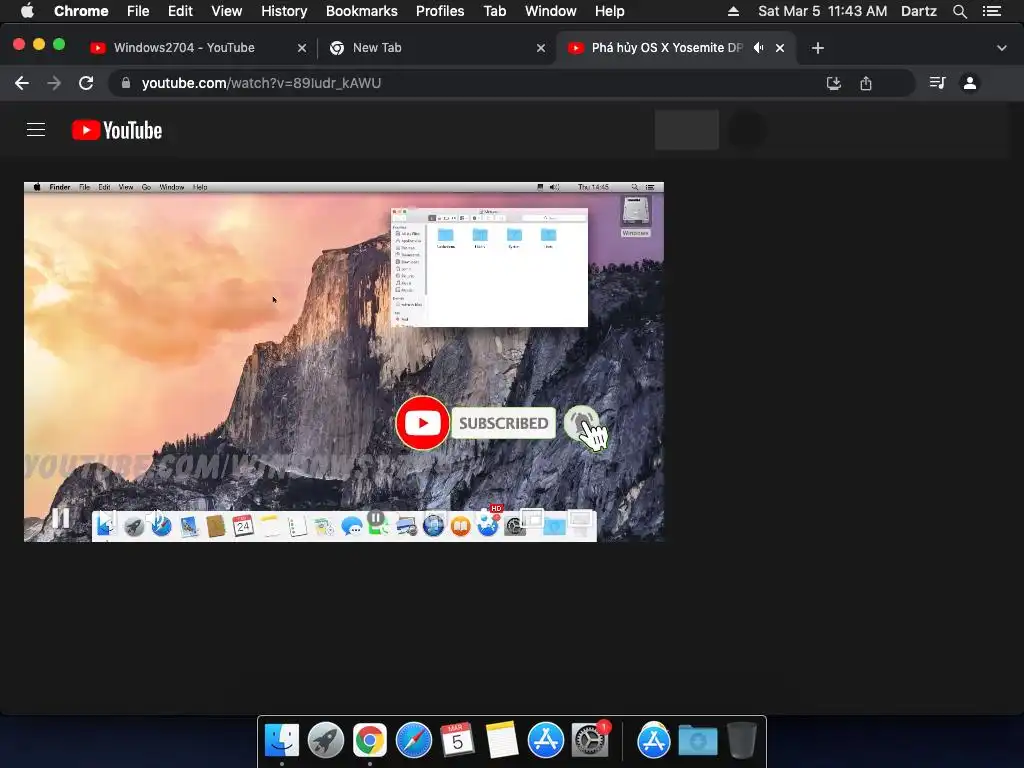The height and width of the screenshot is (768, 1024).
Task: Open the Edit menu
Action: (180, 11)
